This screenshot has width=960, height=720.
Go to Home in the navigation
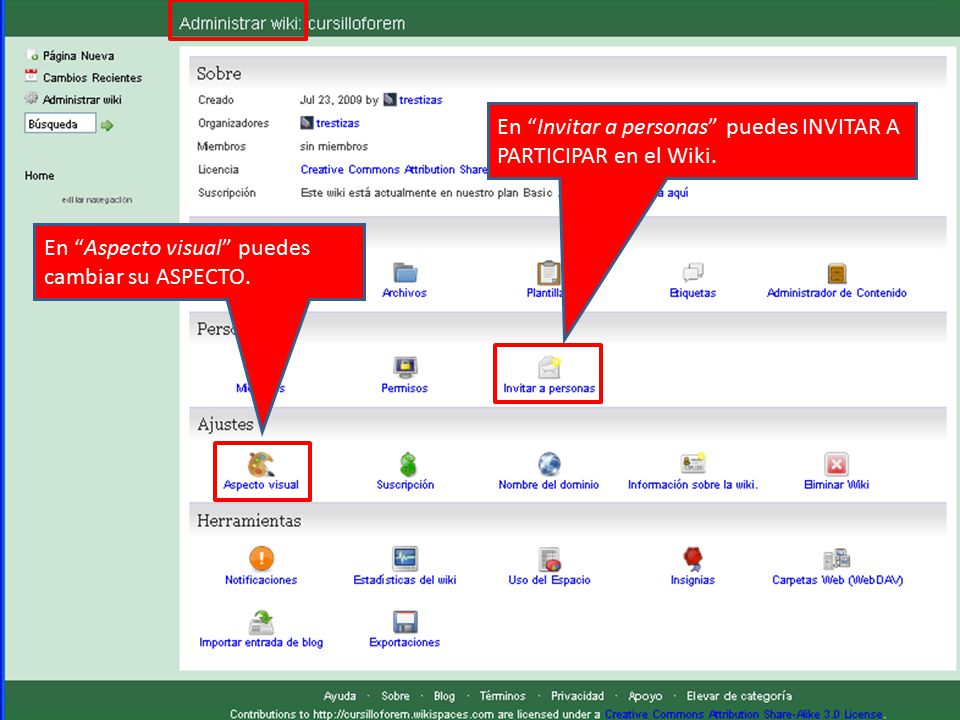coord(39,176)
